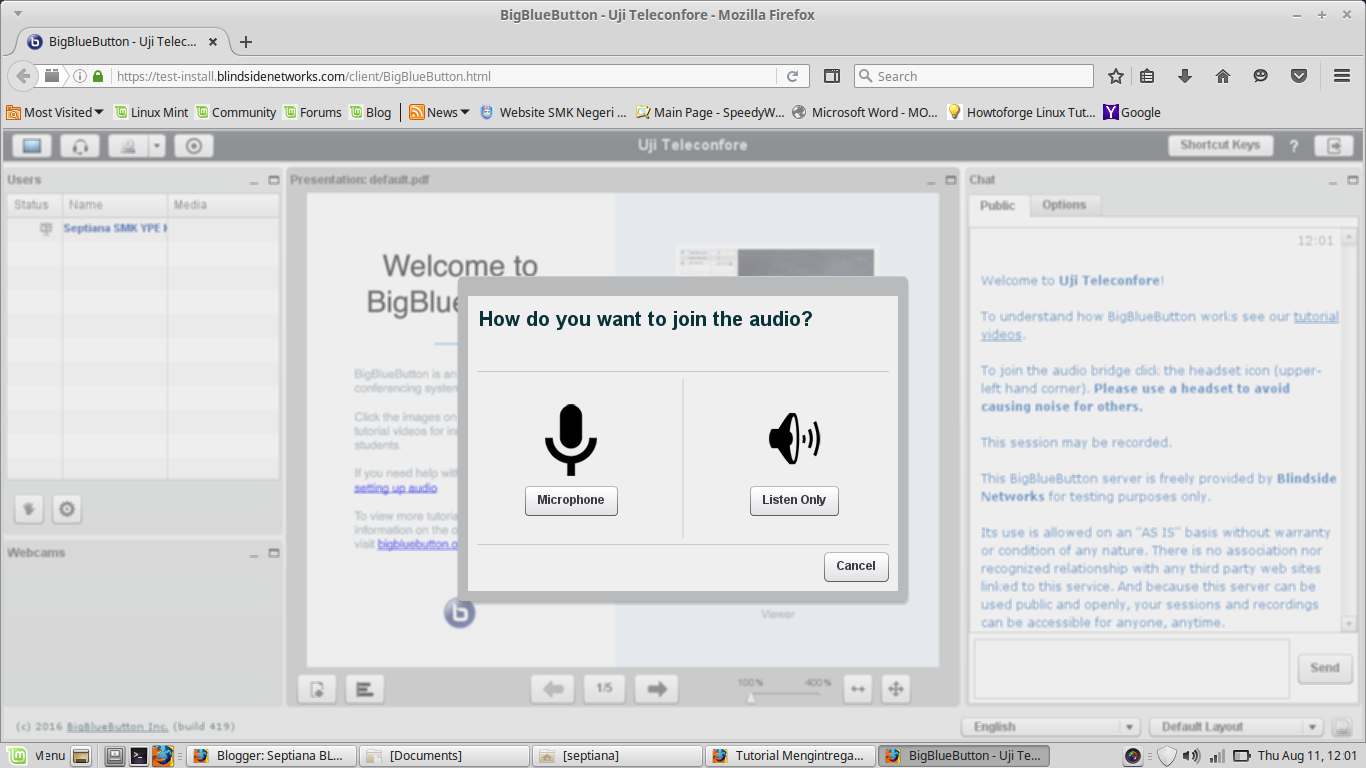Image resolution: width=1366 pixels, height=768 pixels.
Task: Click the speaker icon above Listen Only
Action: click(x=794, y=439)
